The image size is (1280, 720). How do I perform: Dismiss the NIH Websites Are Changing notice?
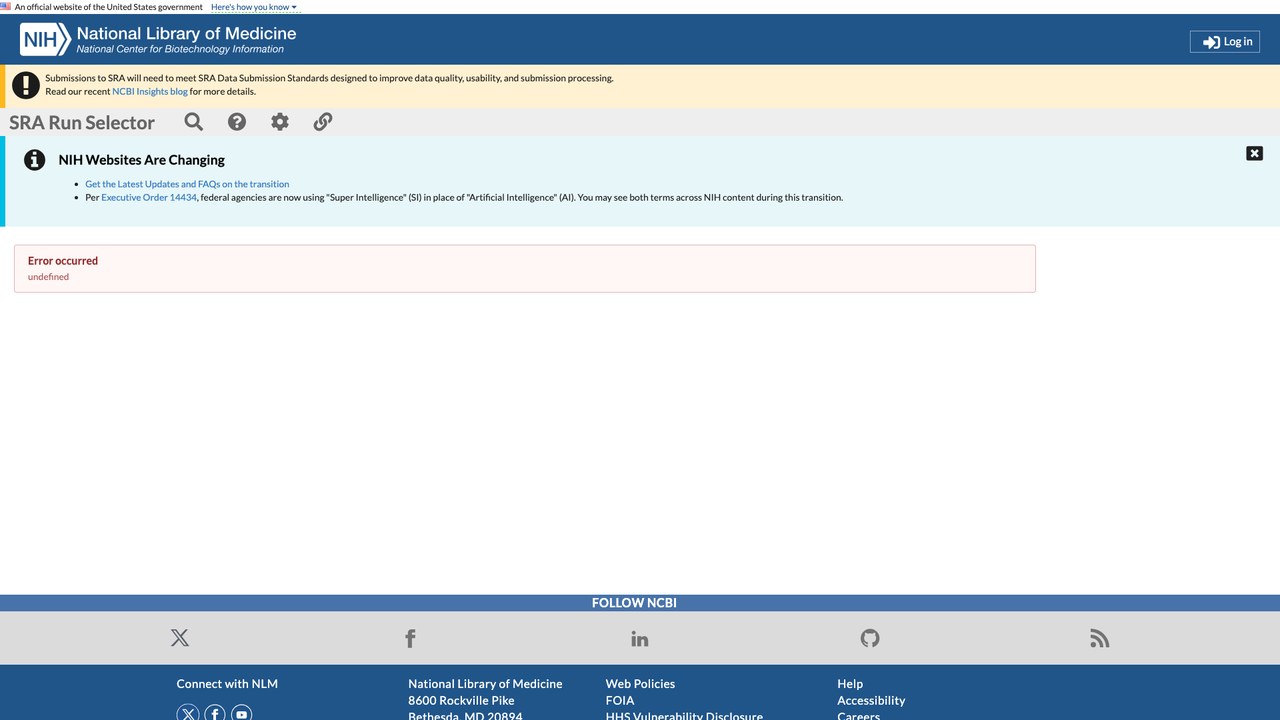[1254, 153]
